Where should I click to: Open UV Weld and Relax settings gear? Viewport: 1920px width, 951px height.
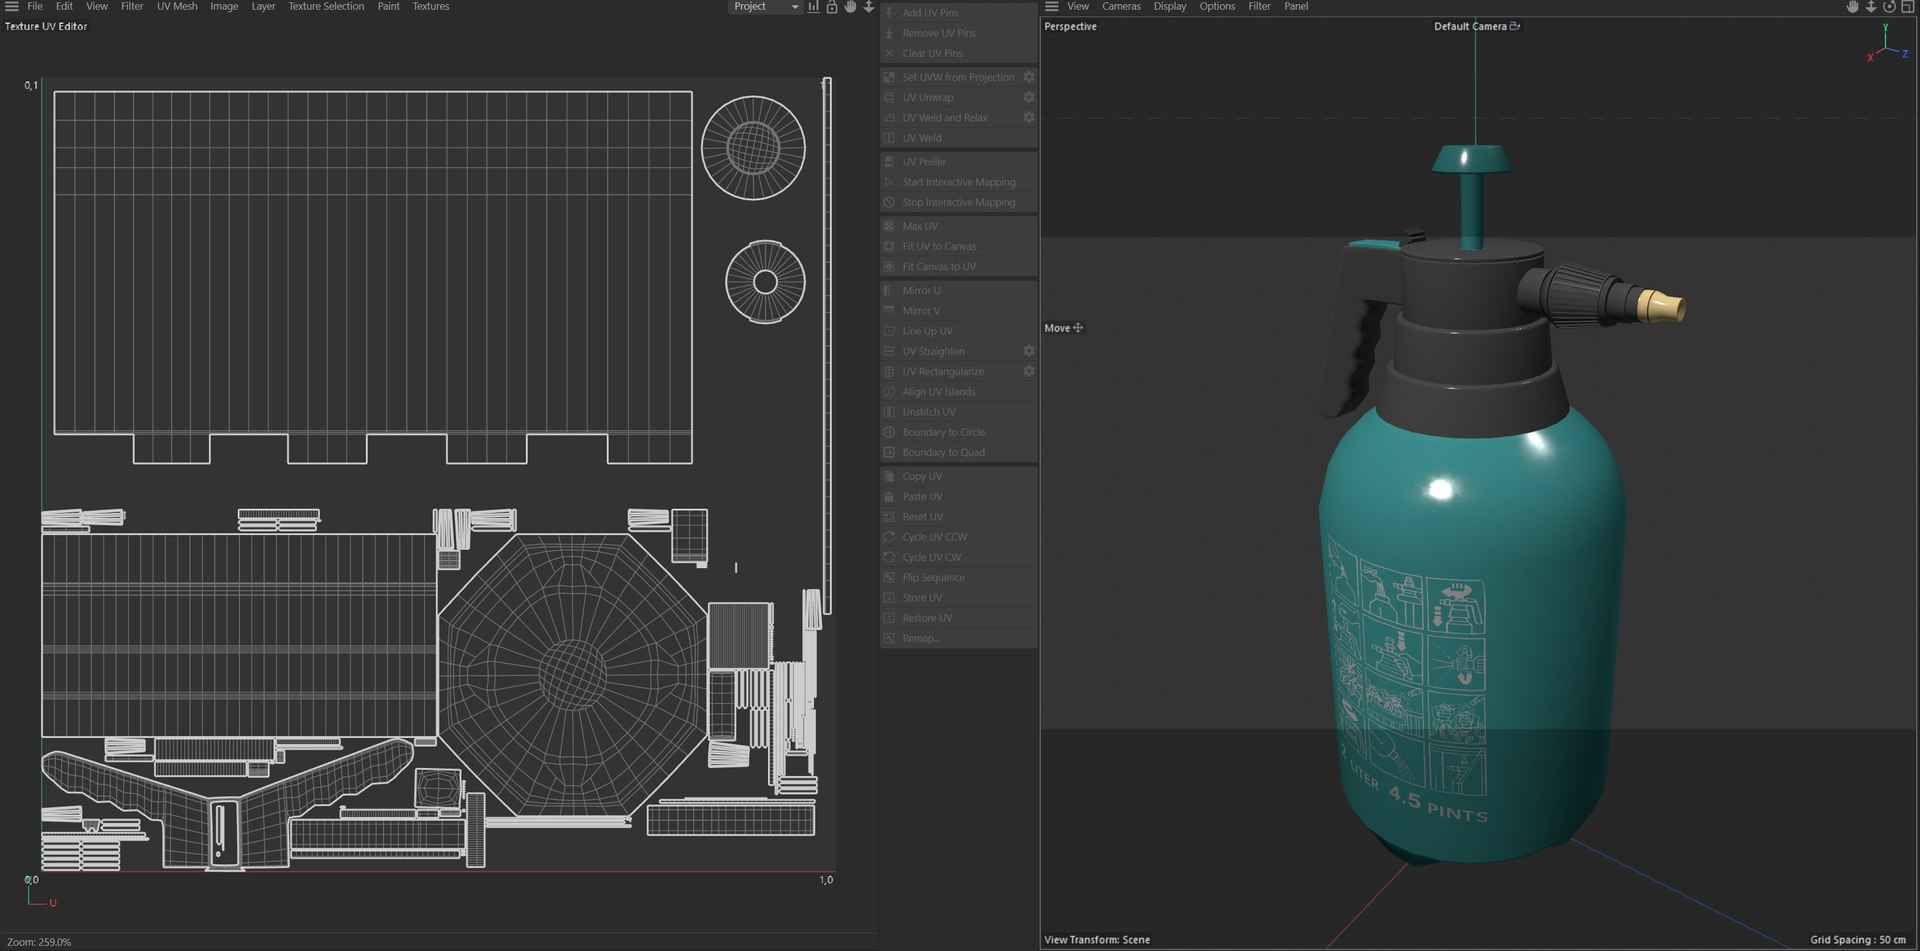pos(1028,117)
